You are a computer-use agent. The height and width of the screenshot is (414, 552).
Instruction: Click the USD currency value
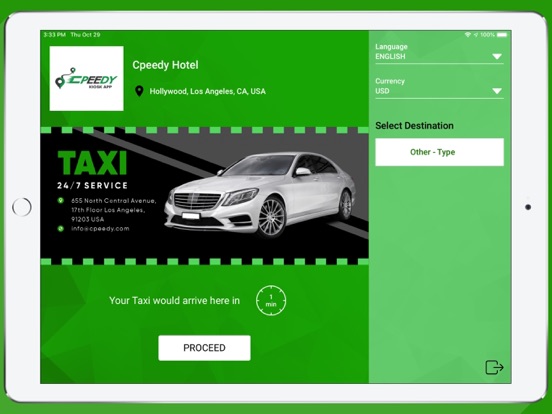(382, 91)
